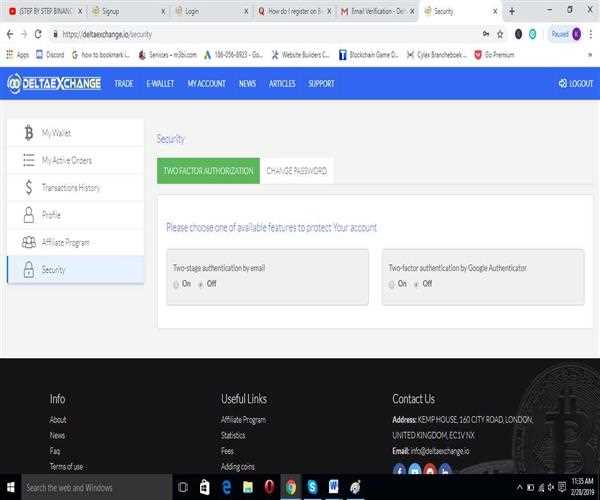Open the Support menu item
Screen dimensions: 600x500
[321, 84]
